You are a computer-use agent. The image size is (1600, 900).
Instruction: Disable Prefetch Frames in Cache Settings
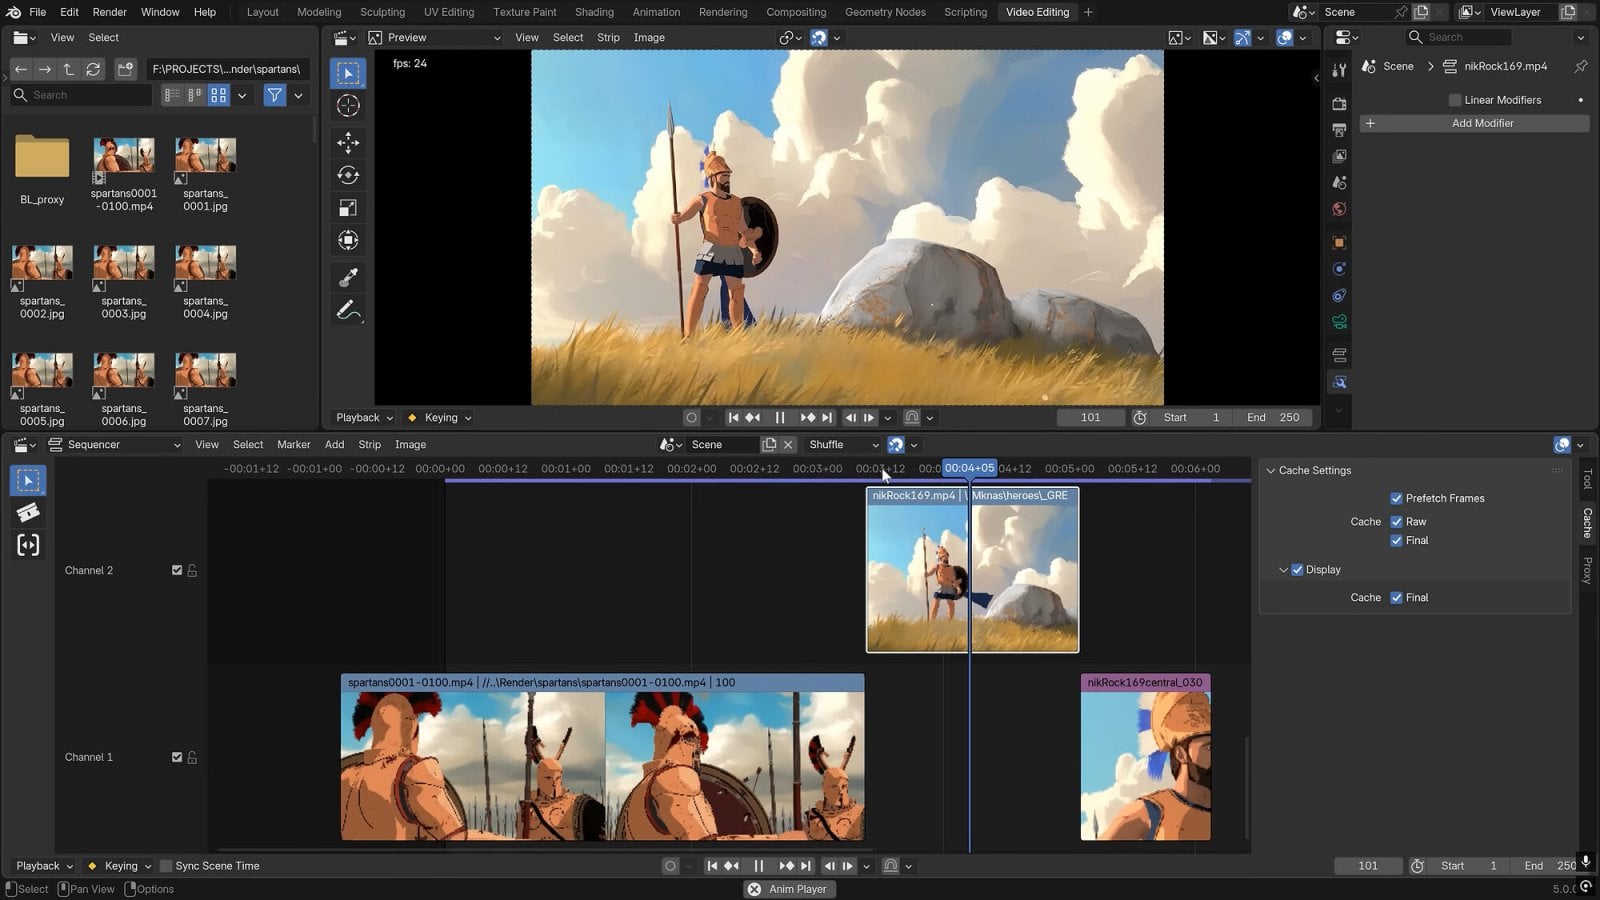[x=1396, y=498]
